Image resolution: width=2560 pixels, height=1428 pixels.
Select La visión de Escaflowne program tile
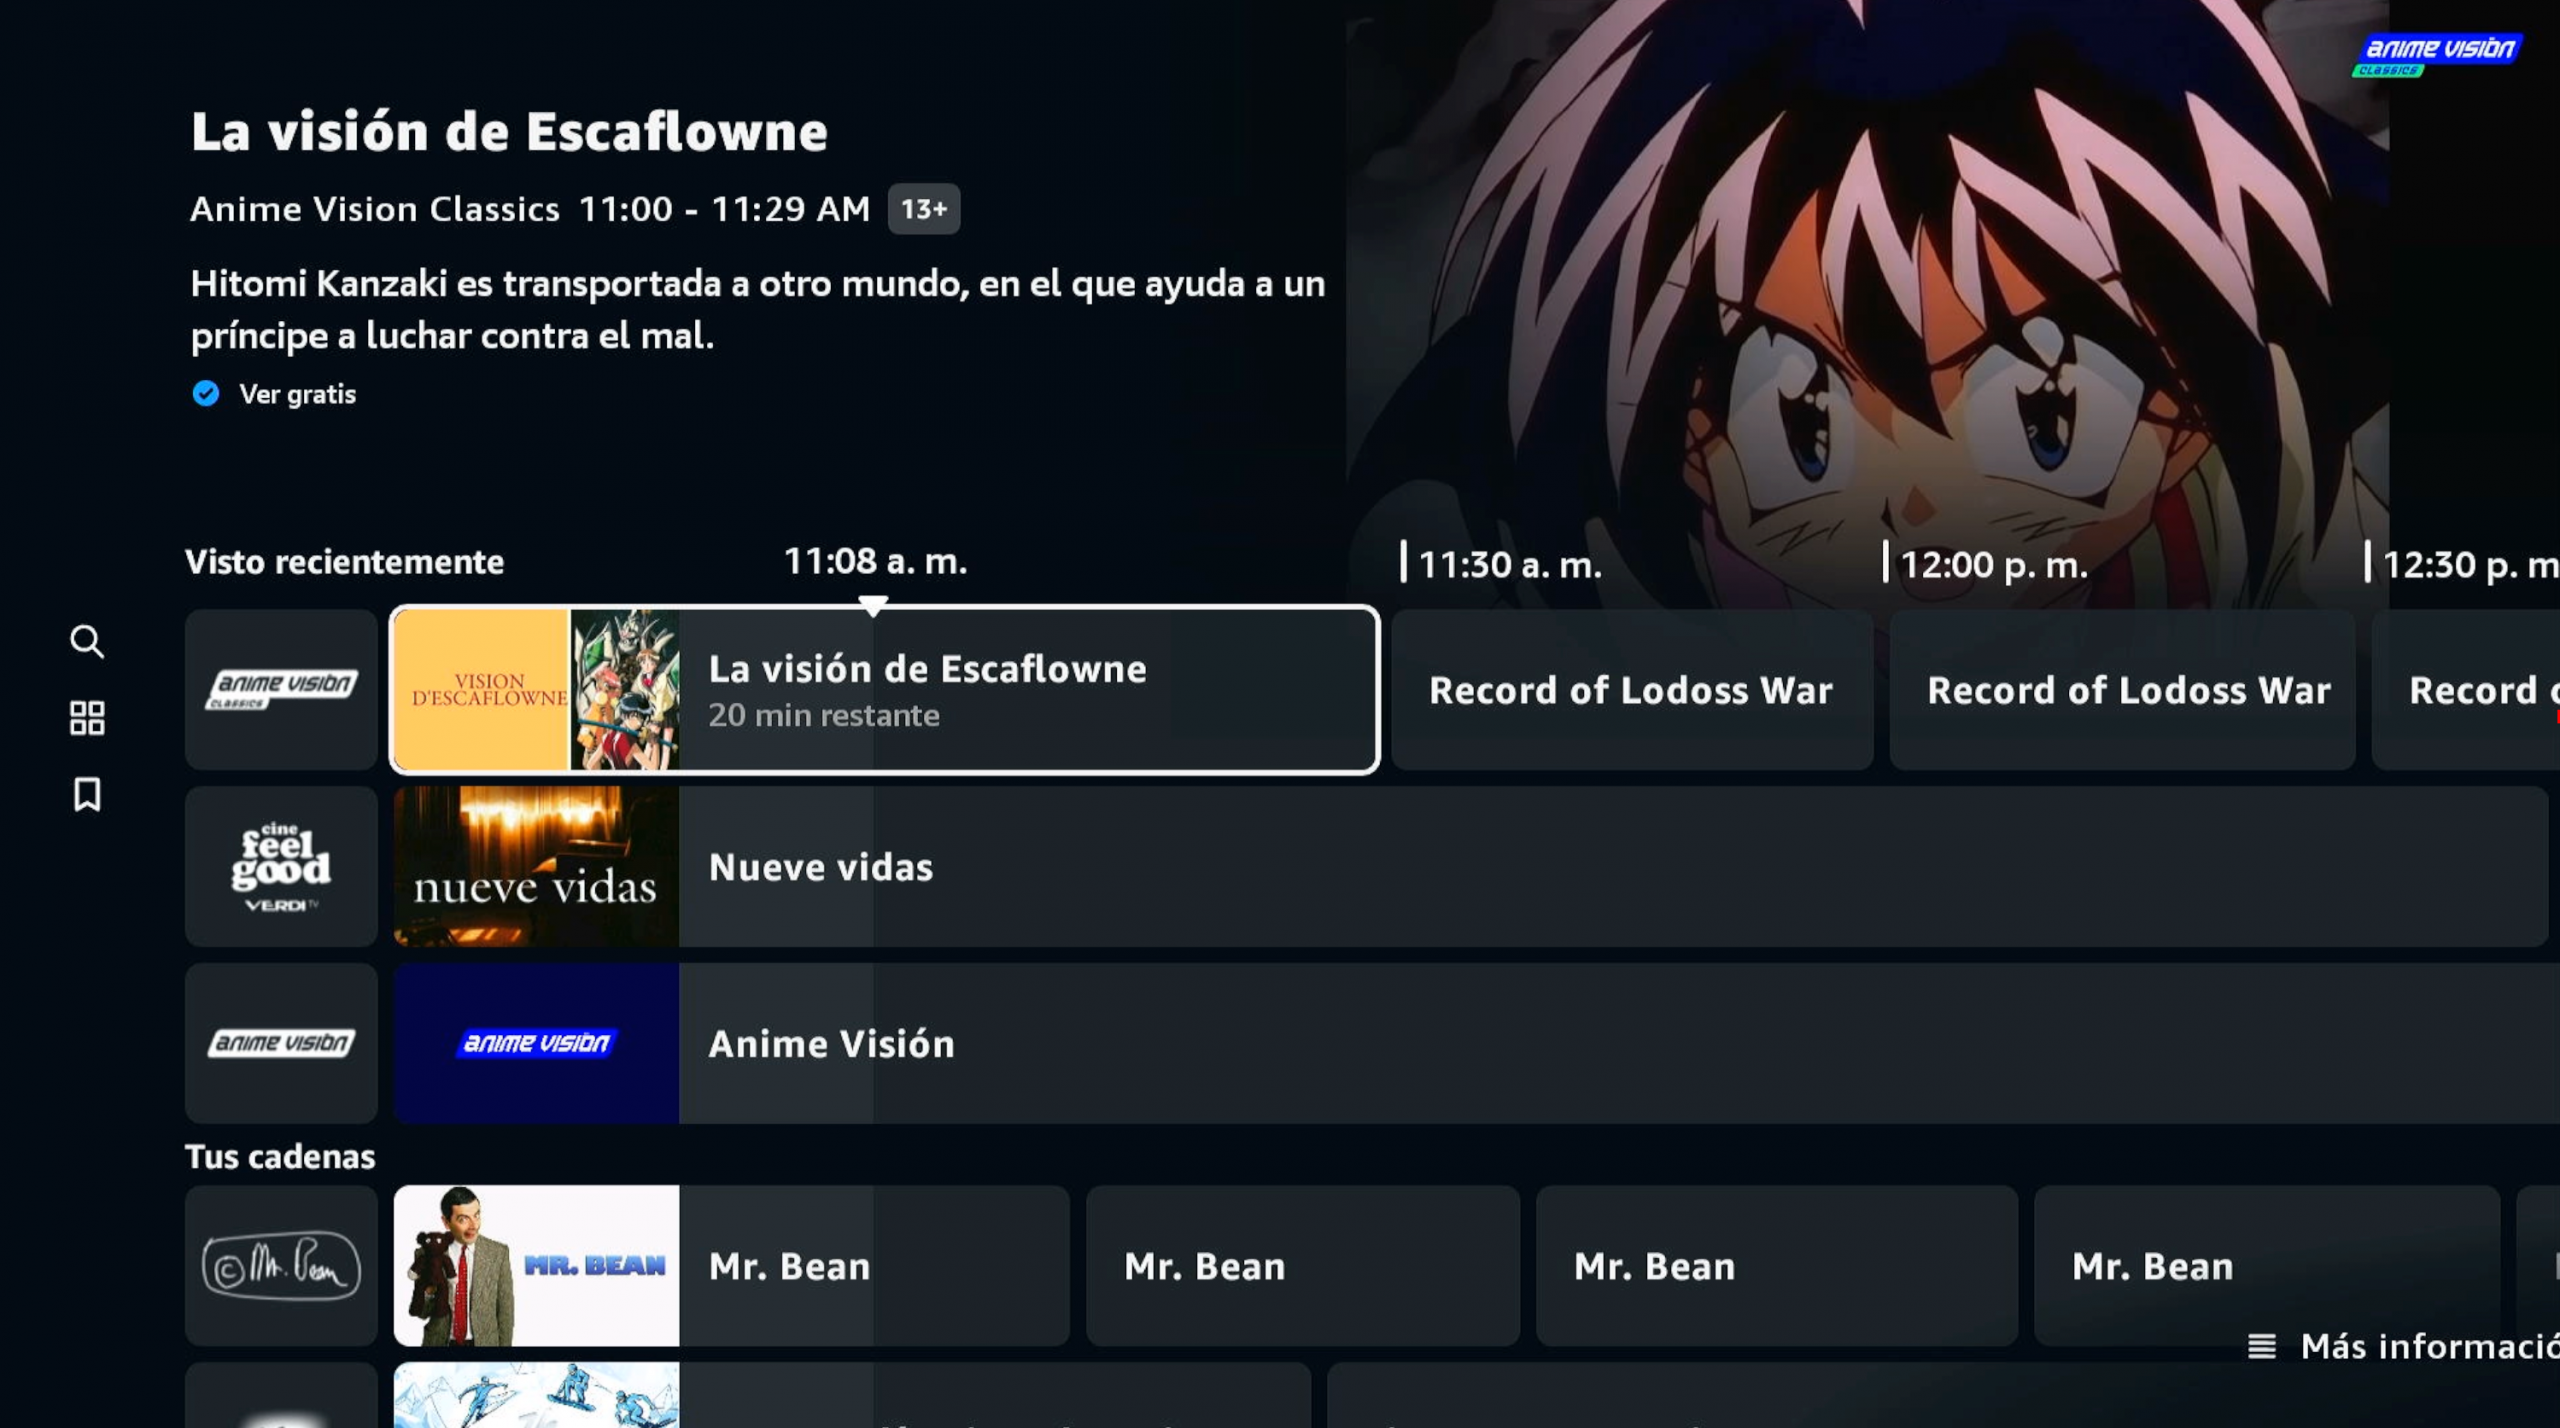(884, 690)
